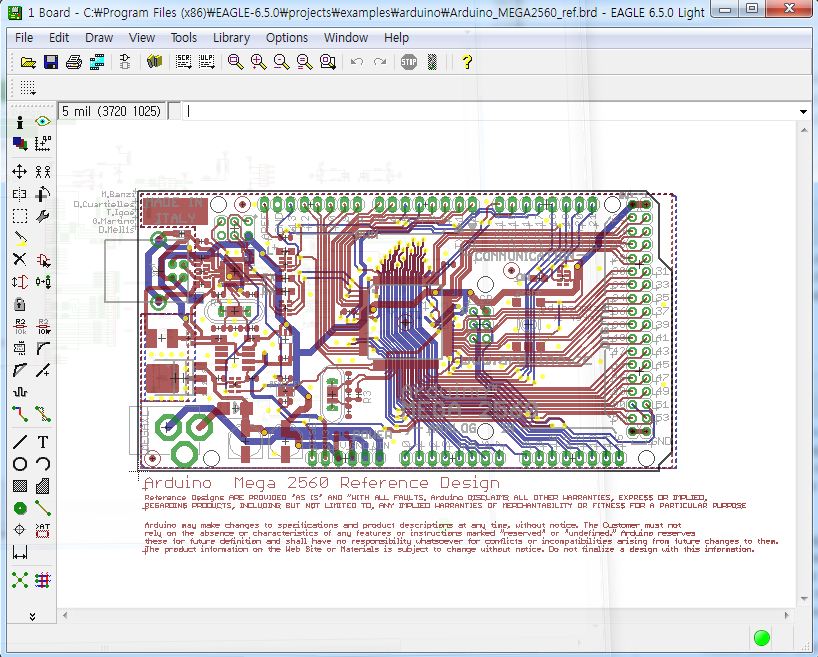Screen dimensions: 818x657
Task: Select the Rotate tool
Action: pos(43,194)
